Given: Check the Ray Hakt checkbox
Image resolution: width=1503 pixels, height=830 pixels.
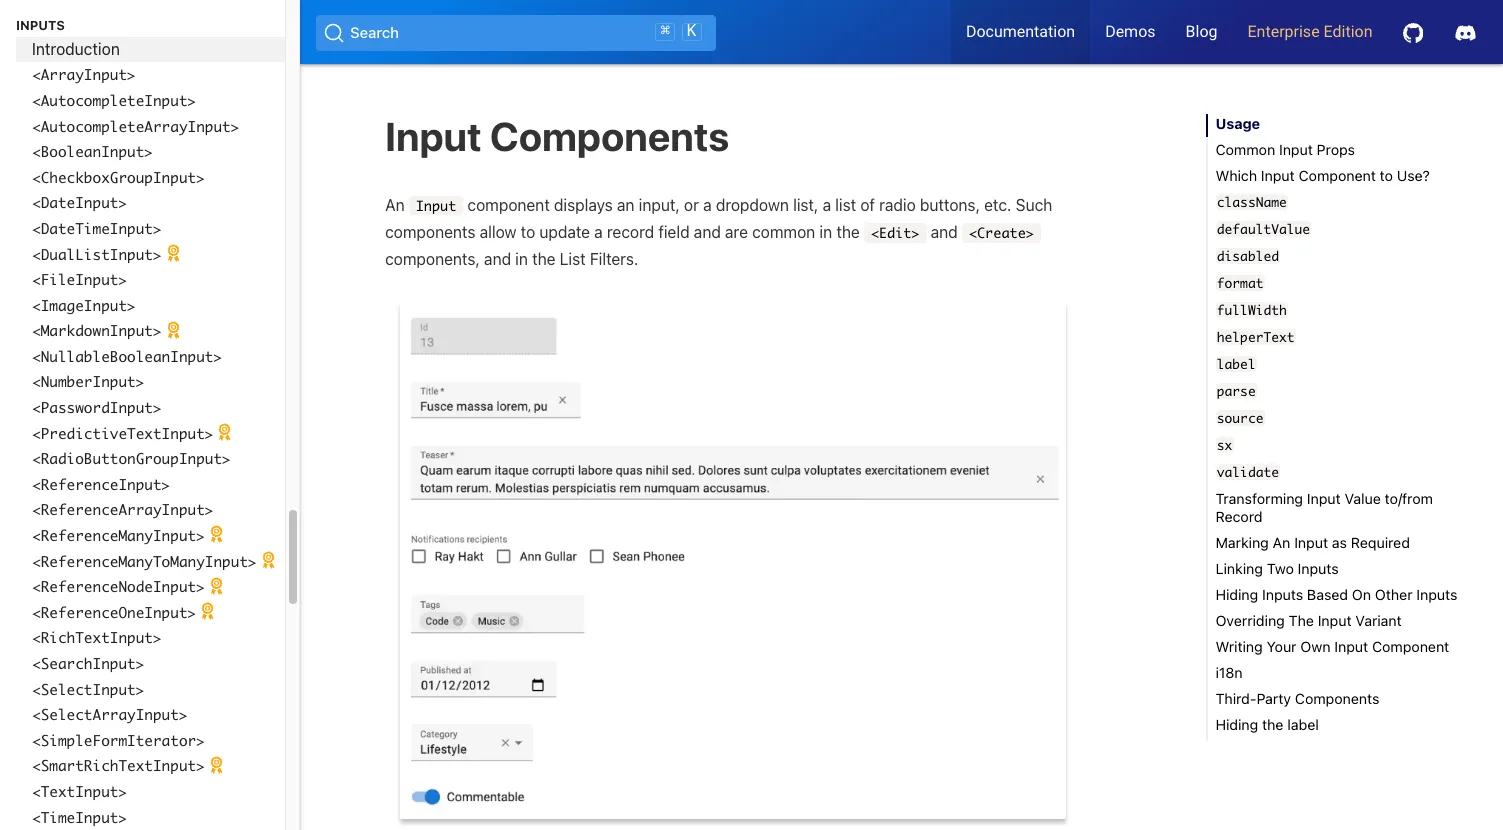Looking at the screenshot, I should coord(418,556).
